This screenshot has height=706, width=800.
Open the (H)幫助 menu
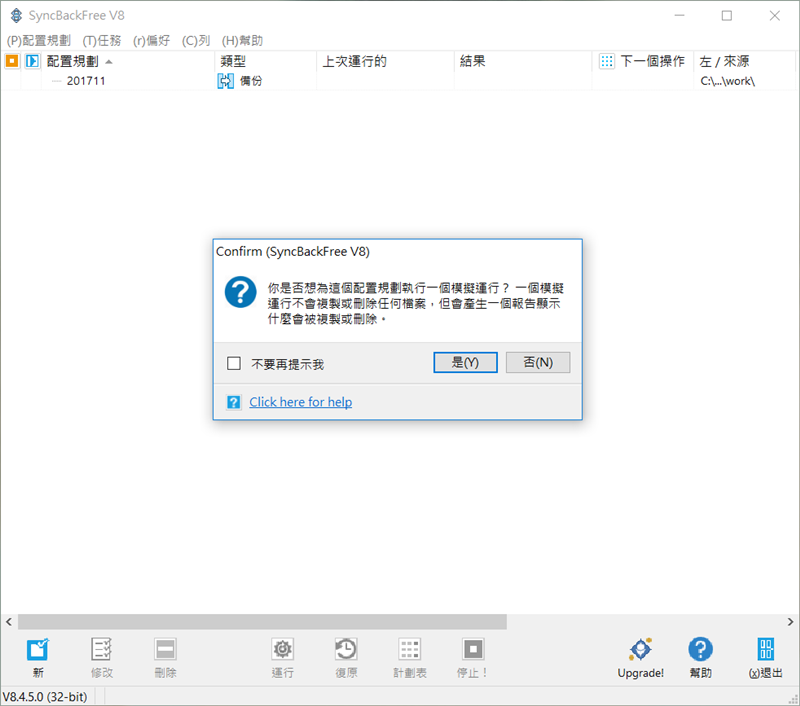242,40
